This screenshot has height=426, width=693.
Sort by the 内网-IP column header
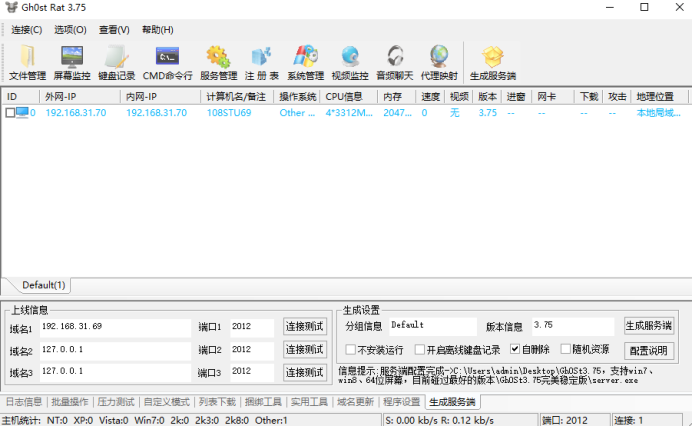(160, 96)
